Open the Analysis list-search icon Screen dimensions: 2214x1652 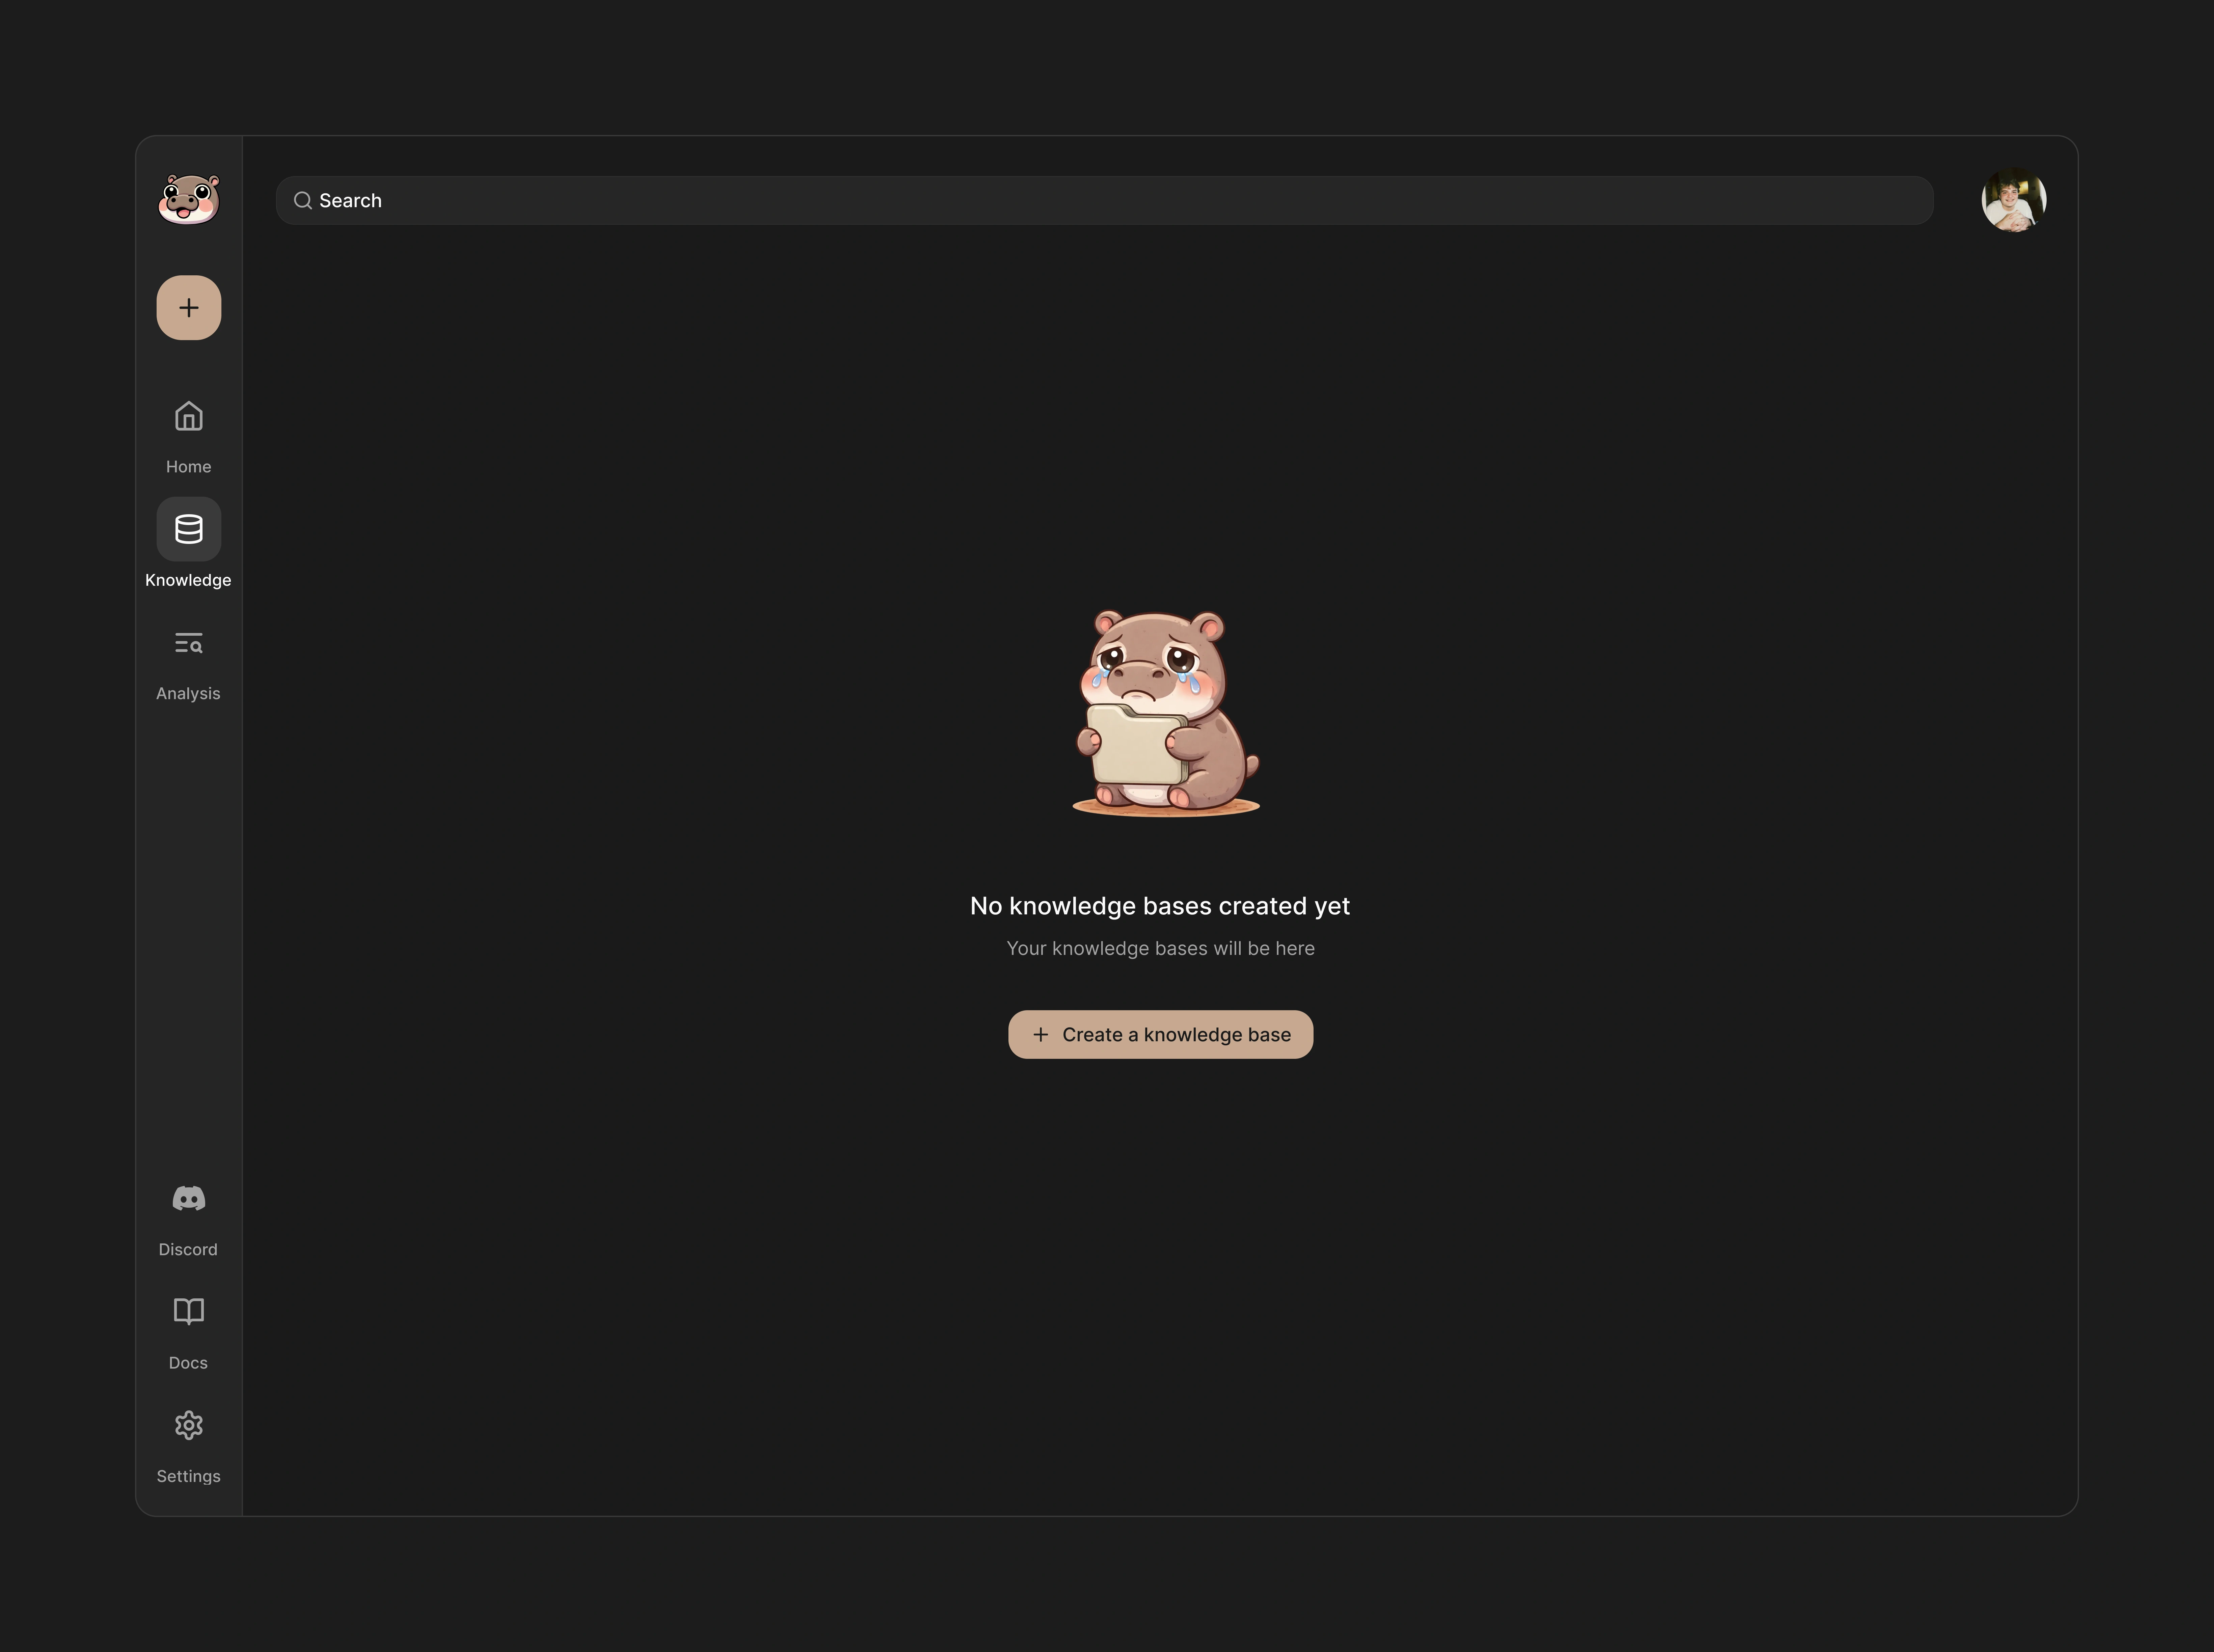point(188,643)
